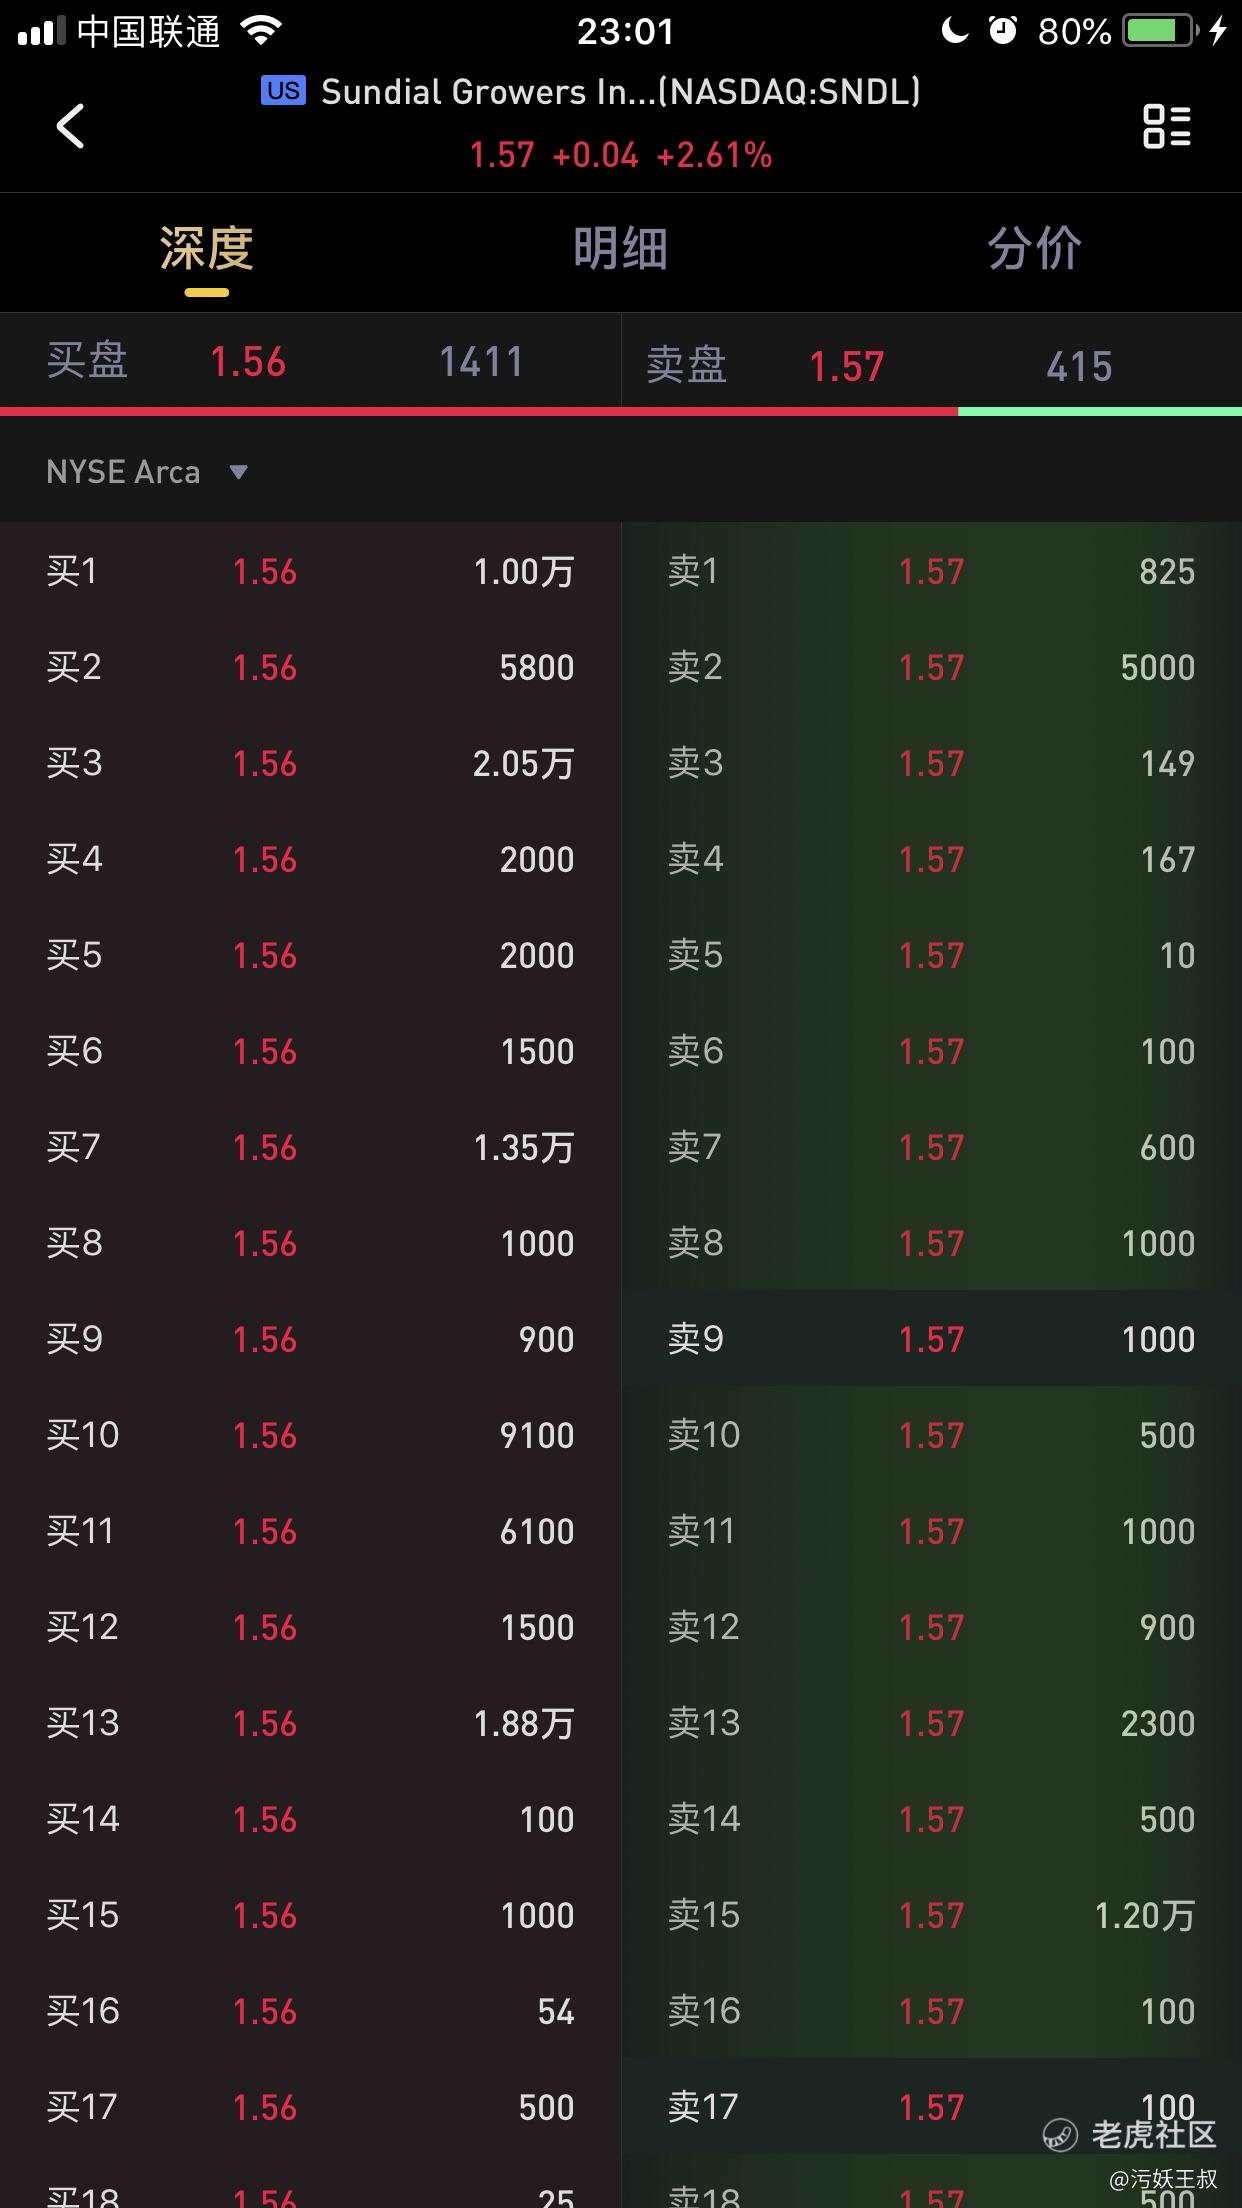Select the 买1 bid row

[x=310, y=571]
